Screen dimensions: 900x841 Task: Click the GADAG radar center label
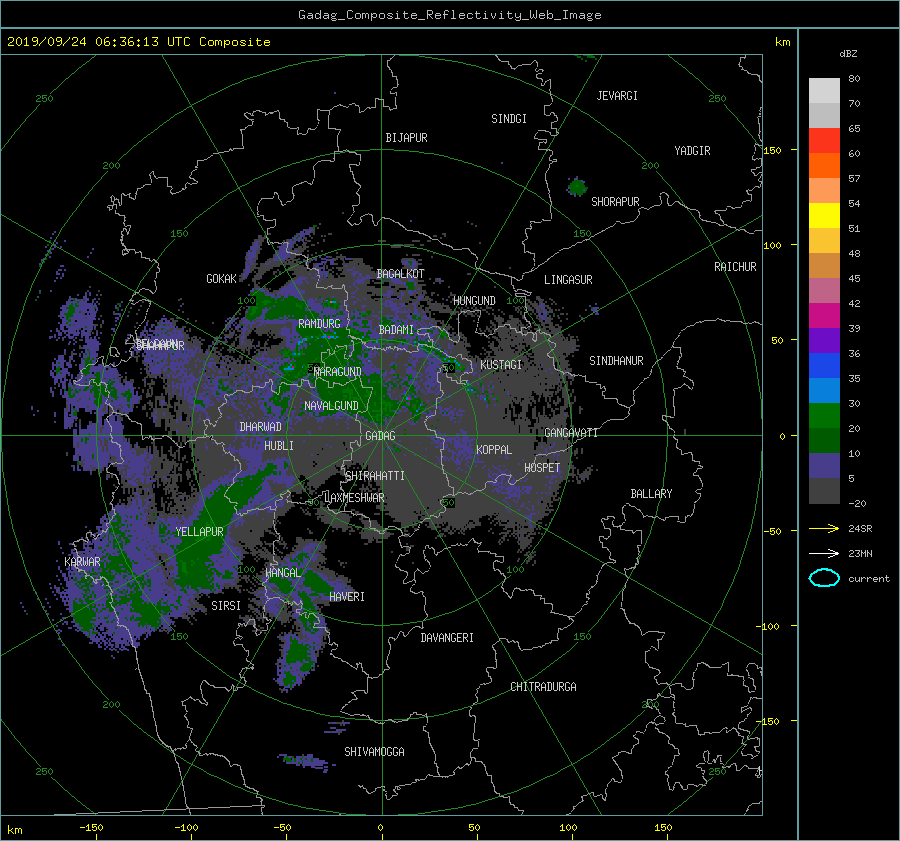click(380, 436)
